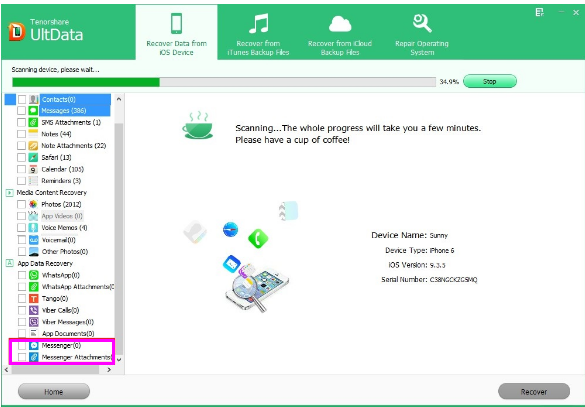Click the App Documents icon
The height and width of the screenshot is (407, 585).
[x=34, y=333]
